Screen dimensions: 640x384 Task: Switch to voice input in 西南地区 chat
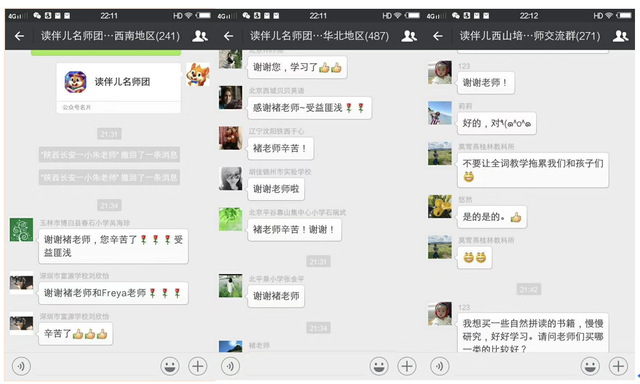coord(21,366)
